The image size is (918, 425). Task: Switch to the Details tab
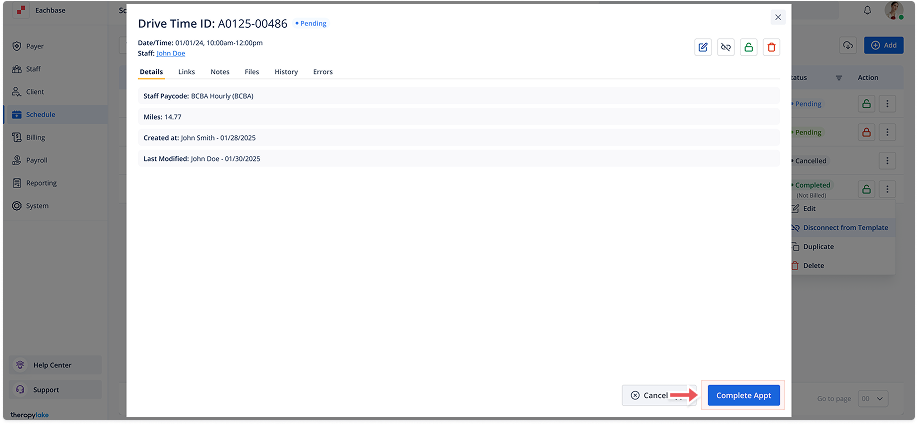pyautogui.click(x=151, y=72)
